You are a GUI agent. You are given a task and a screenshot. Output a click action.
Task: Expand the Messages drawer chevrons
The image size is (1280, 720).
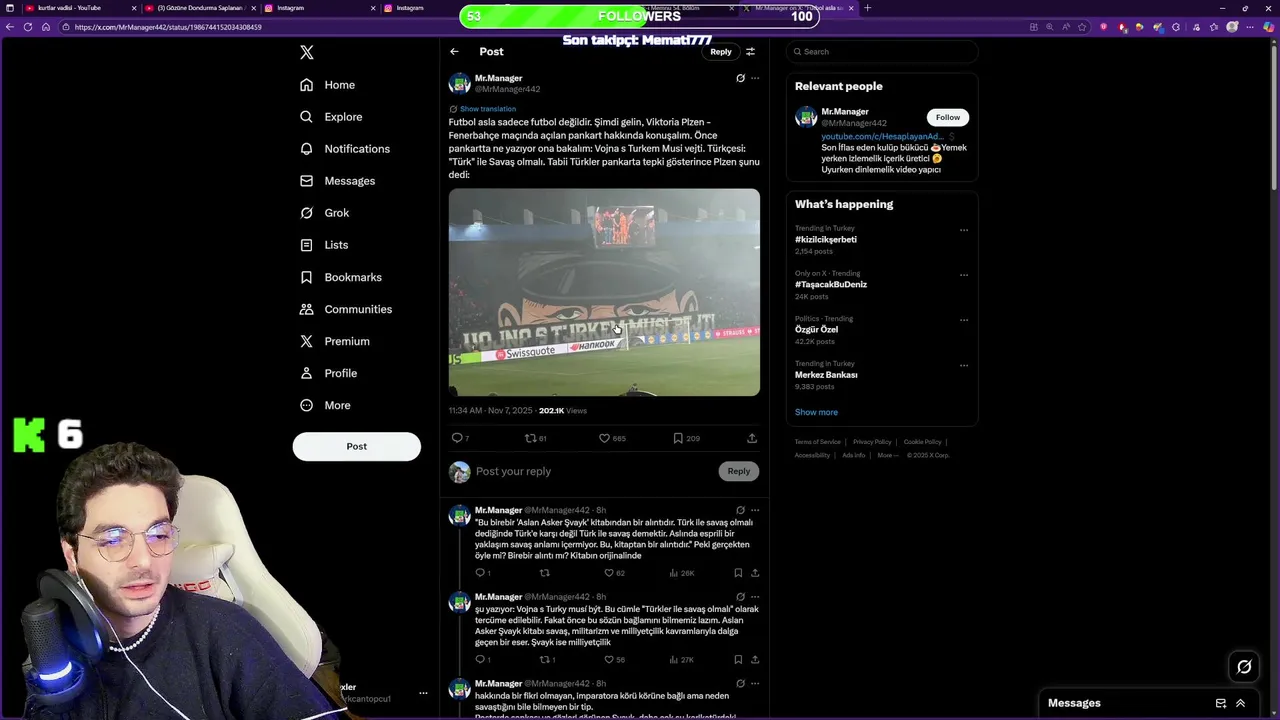[x=1241, y=703]
